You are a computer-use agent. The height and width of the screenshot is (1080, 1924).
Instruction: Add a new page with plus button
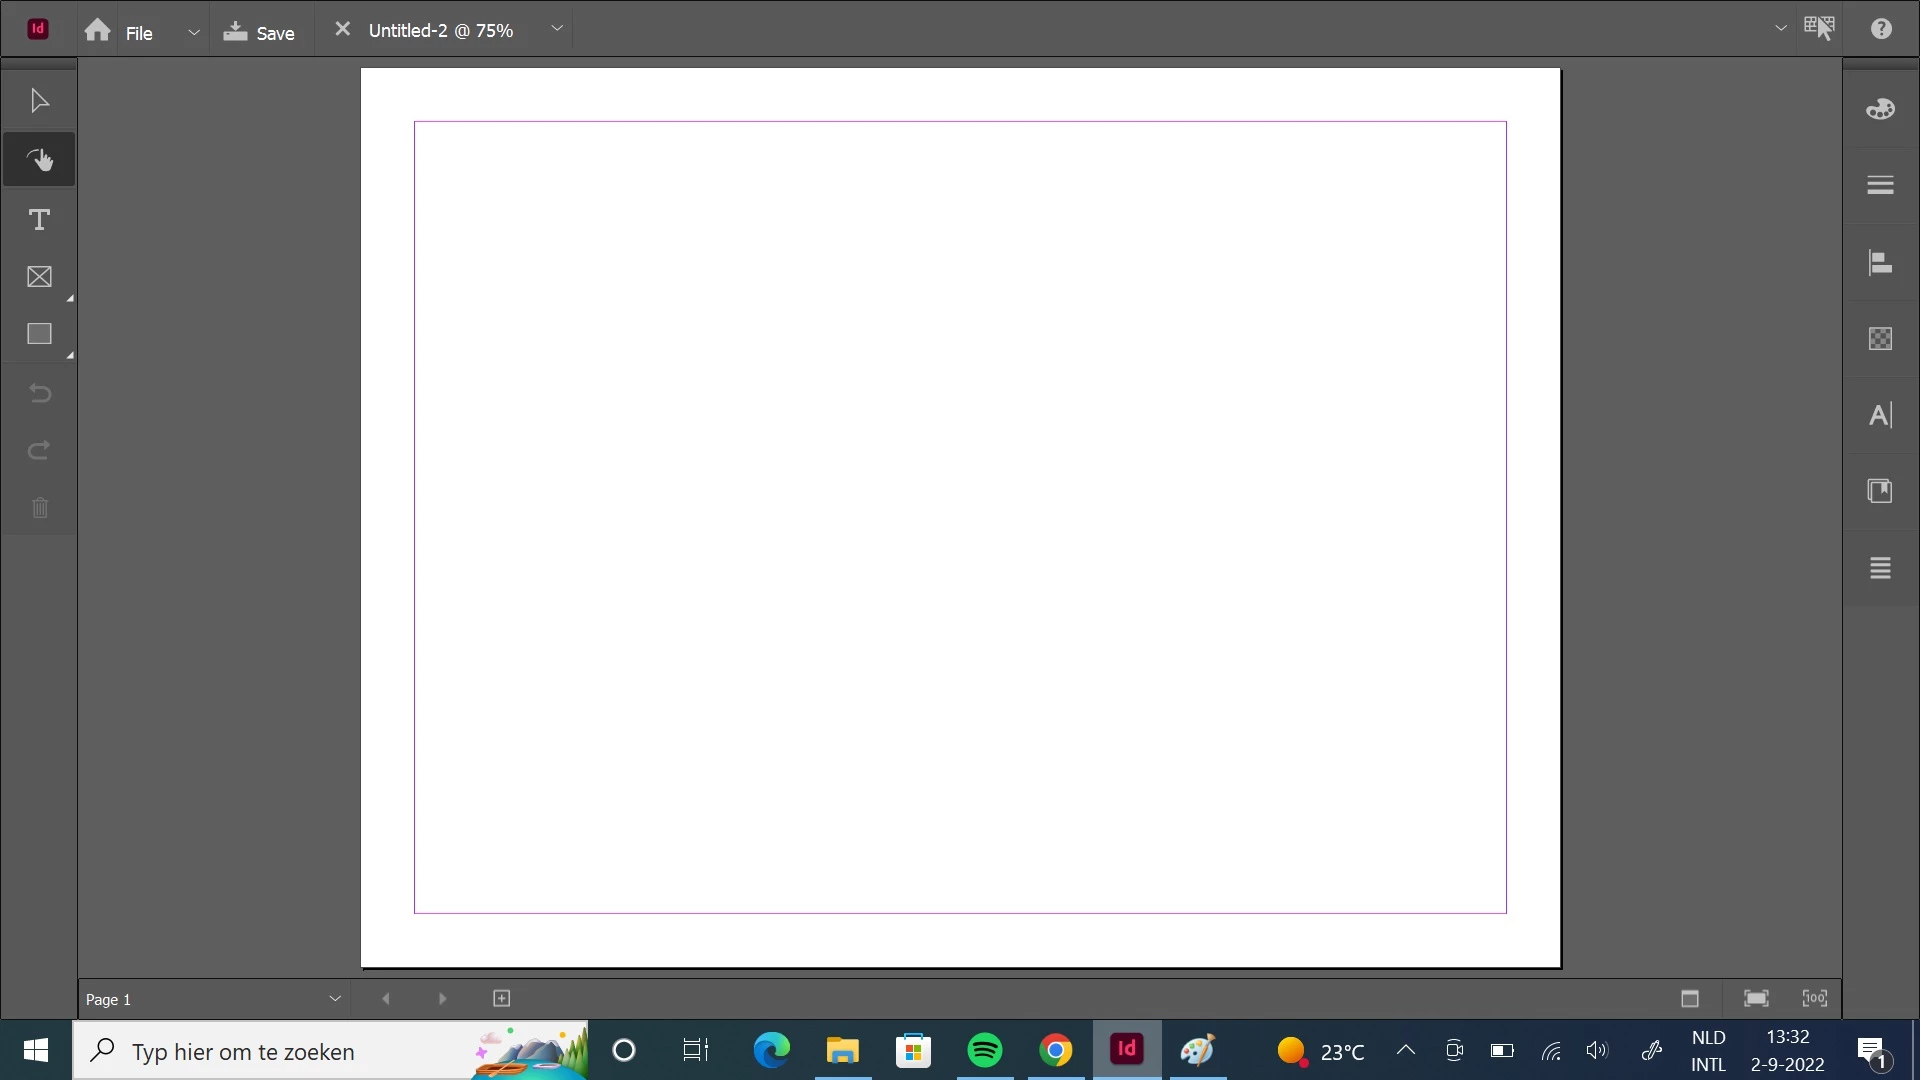503,1000
